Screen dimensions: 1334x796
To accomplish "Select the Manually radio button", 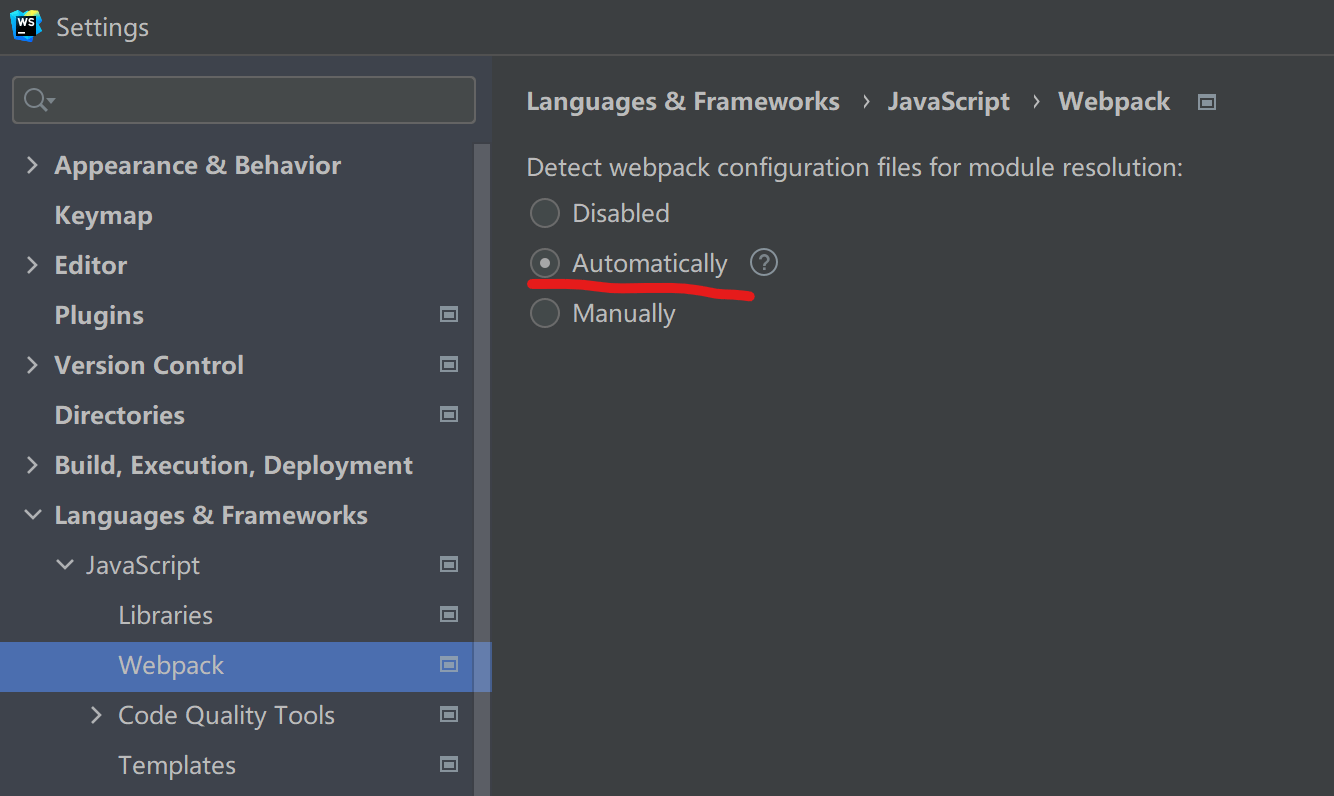I will (x=545, y=312).
